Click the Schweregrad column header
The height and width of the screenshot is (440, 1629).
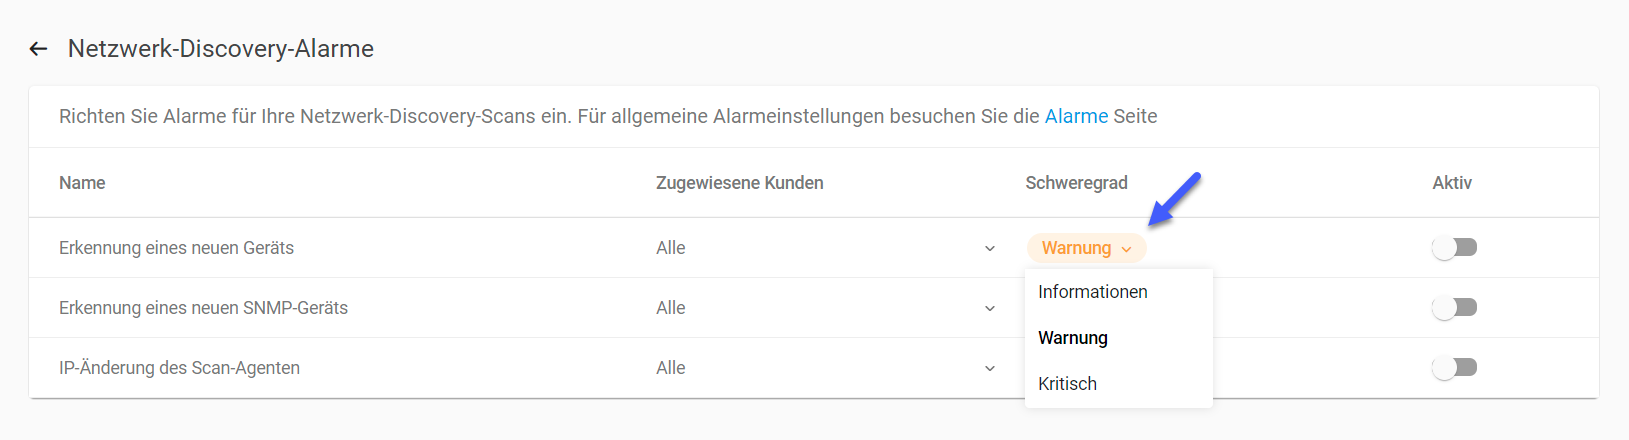click(x=1076, y=183)
